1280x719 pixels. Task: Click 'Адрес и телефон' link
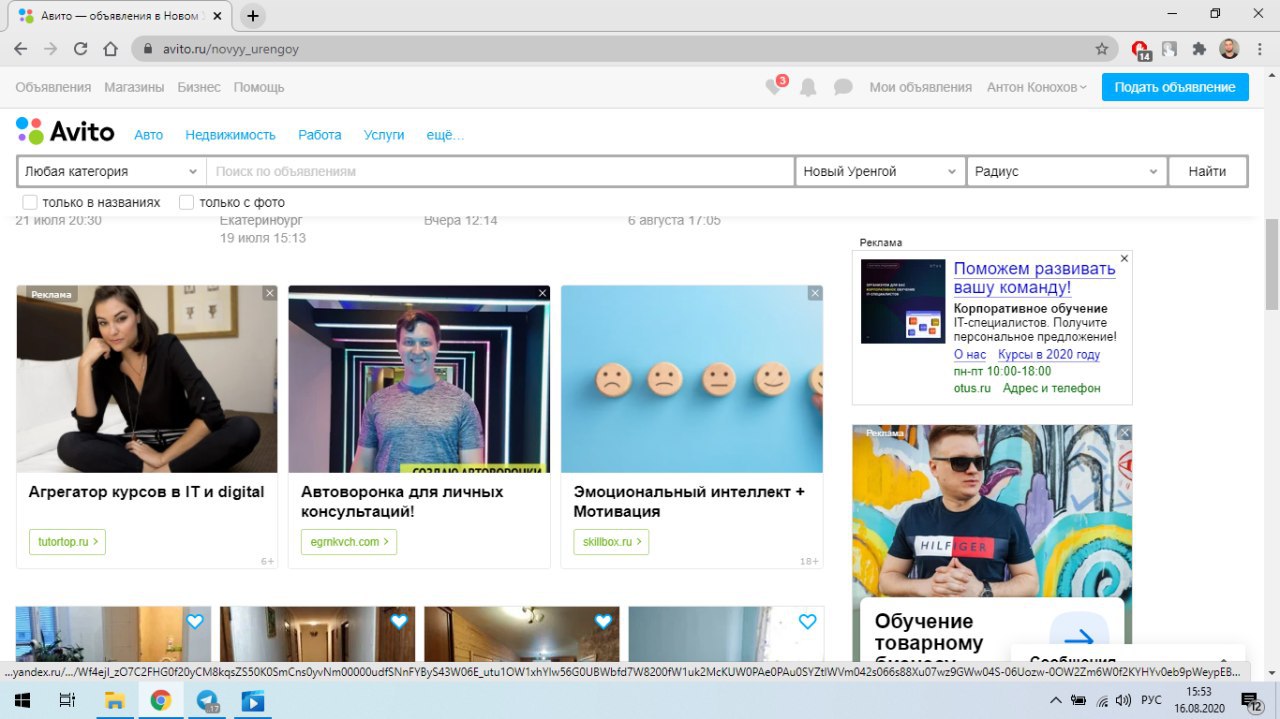[x=1052, y=388]
